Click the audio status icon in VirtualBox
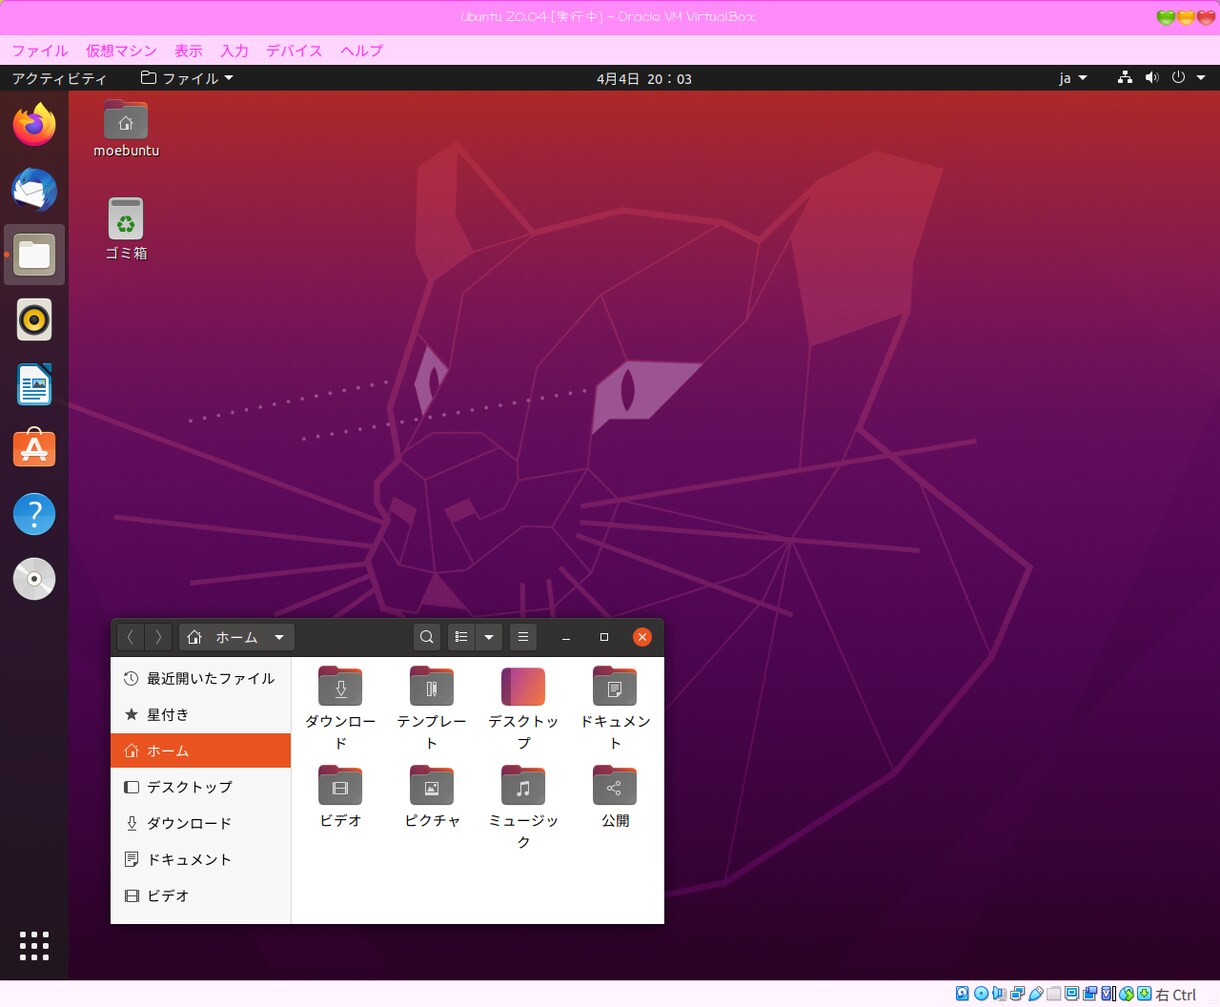1220x1007 pixels. click(x=999, y=993)
